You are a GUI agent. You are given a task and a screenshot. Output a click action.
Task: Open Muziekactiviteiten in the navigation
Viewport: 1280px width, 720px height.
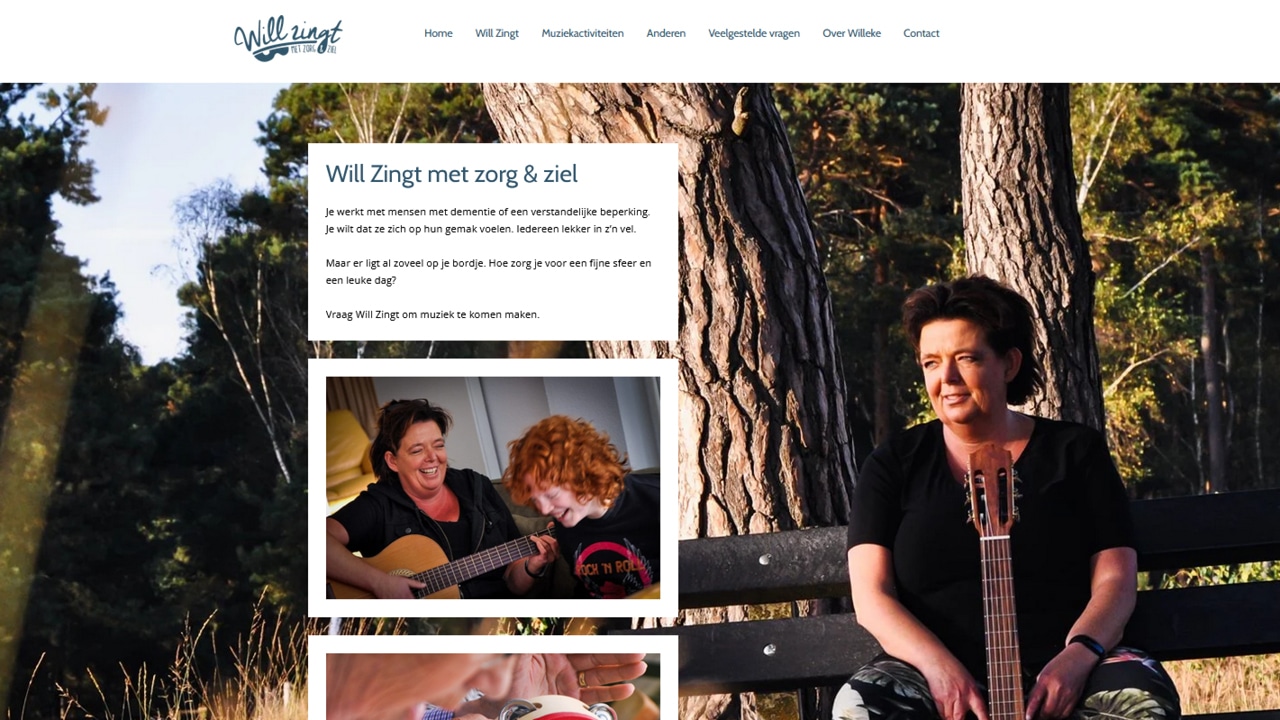pyautogui.click(x=582, y=33)
